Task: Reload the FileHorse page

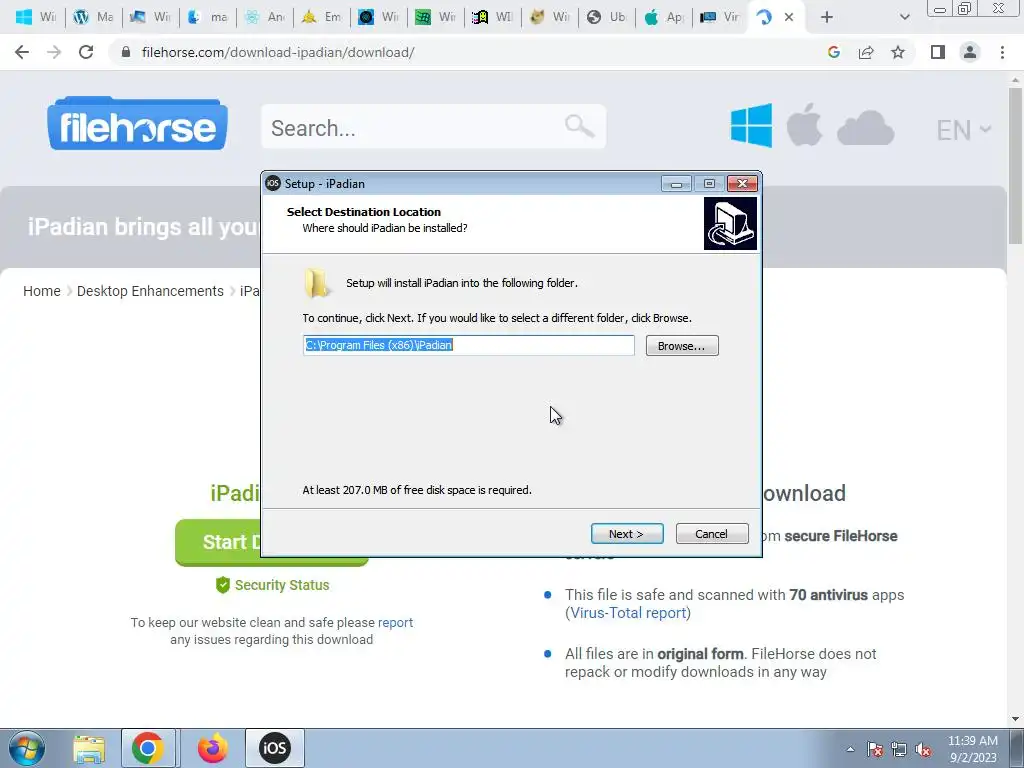Action: (86, 52)
